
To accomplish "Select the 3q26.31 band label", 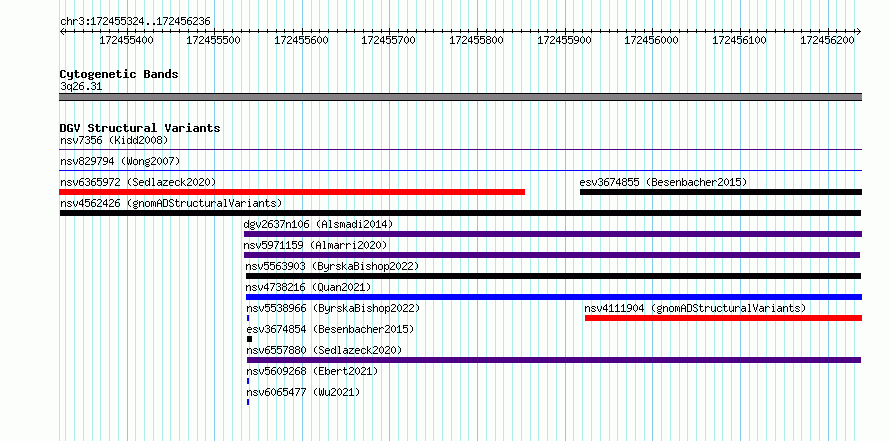I will (81, 86).
